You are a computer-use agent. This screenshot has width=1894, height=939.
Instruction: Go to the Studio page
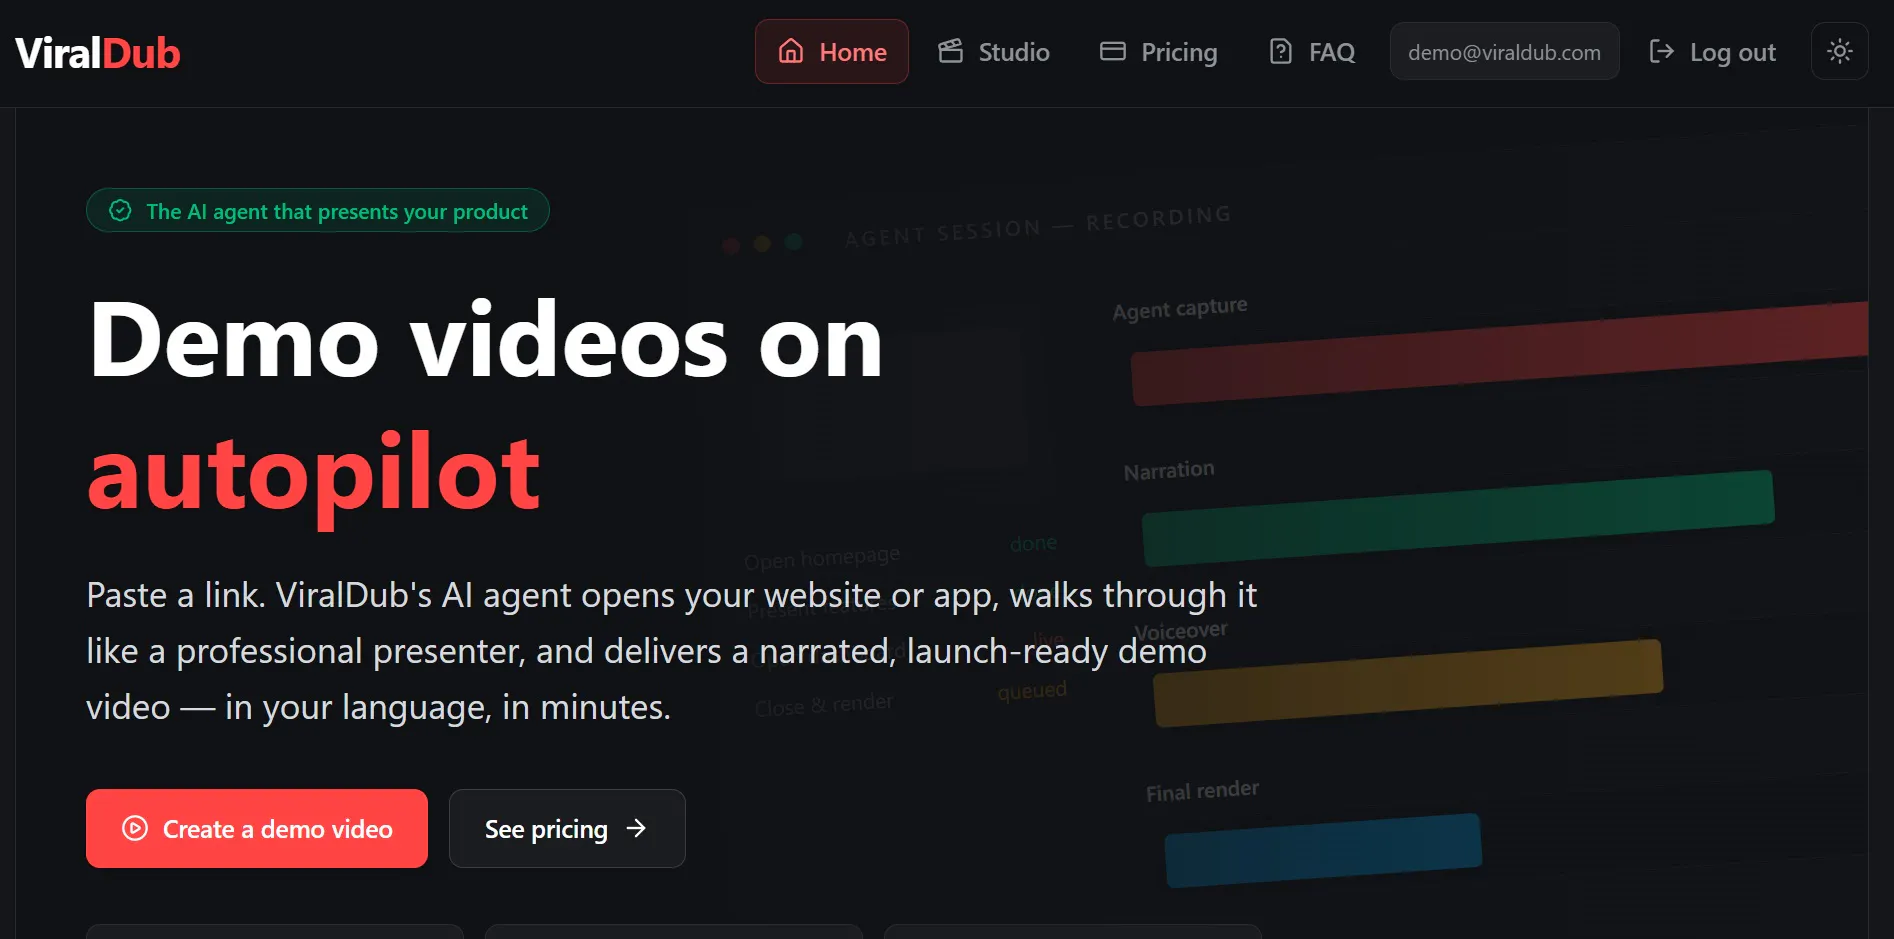[993, 52]
